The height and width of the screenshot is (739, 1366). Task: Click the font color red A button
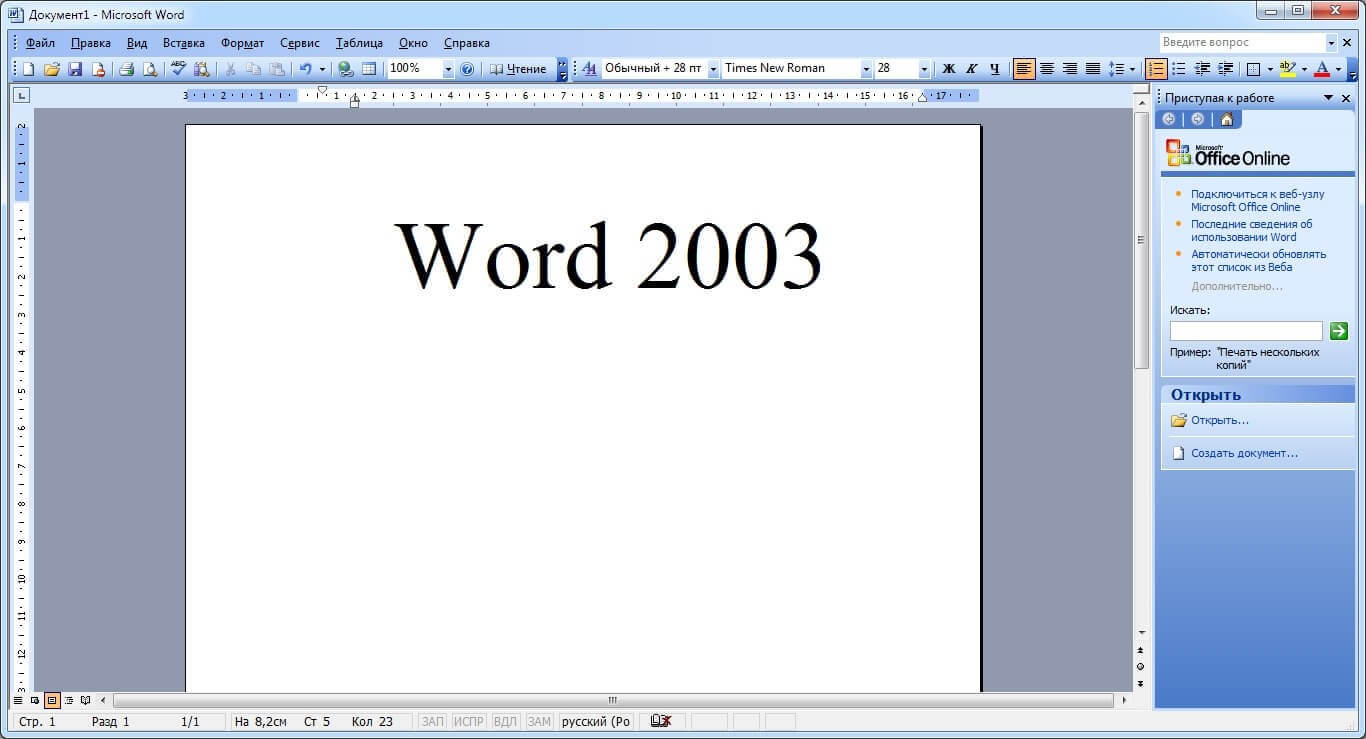pyautogui.click(x=1322, y=69)
